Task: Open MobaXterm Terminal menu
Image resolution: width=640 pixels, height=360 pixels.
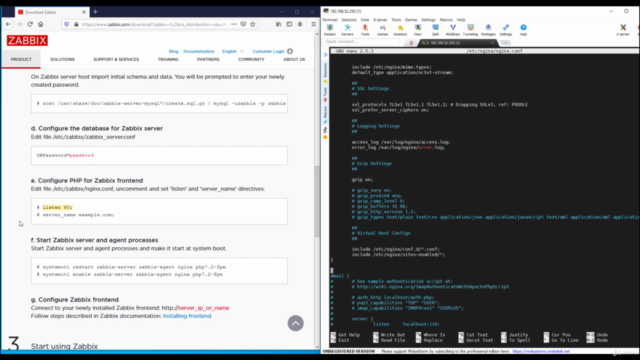Action: (x=330, y=20)
